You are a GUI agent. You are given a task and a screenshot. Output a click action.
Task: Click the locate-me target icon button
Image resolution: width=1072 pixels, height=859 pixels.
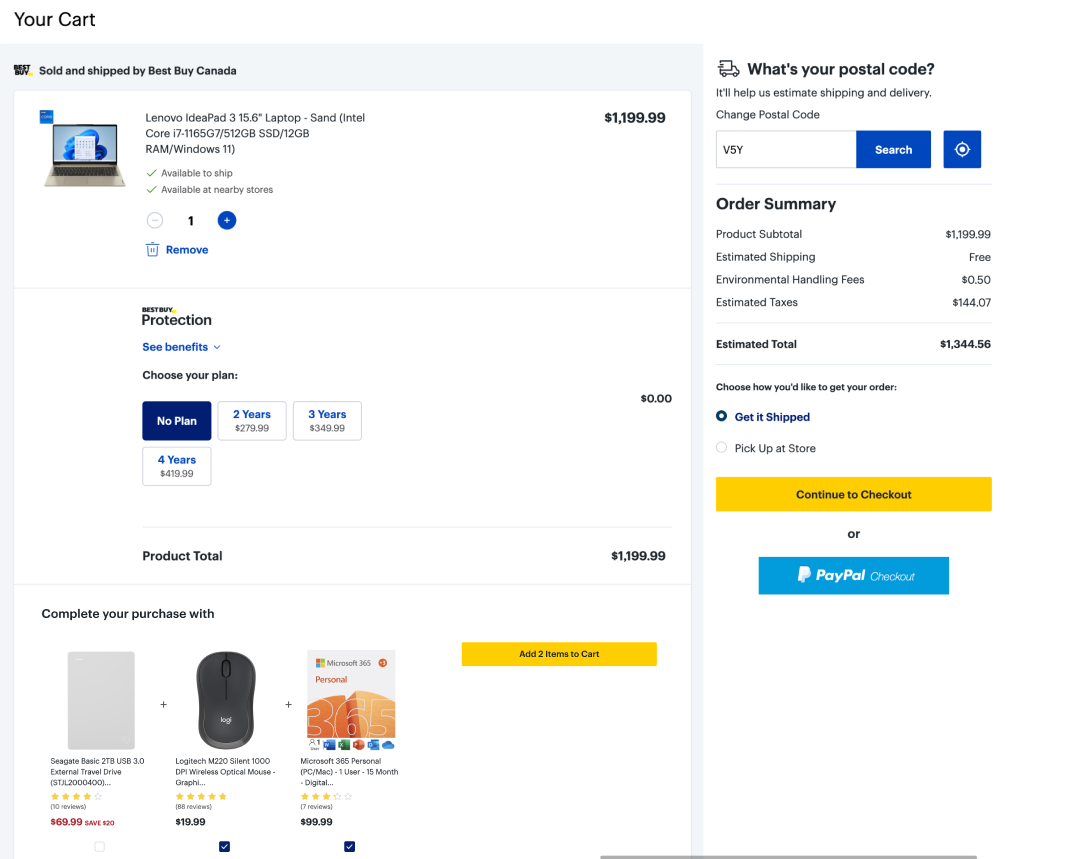(x=962, y=149)
